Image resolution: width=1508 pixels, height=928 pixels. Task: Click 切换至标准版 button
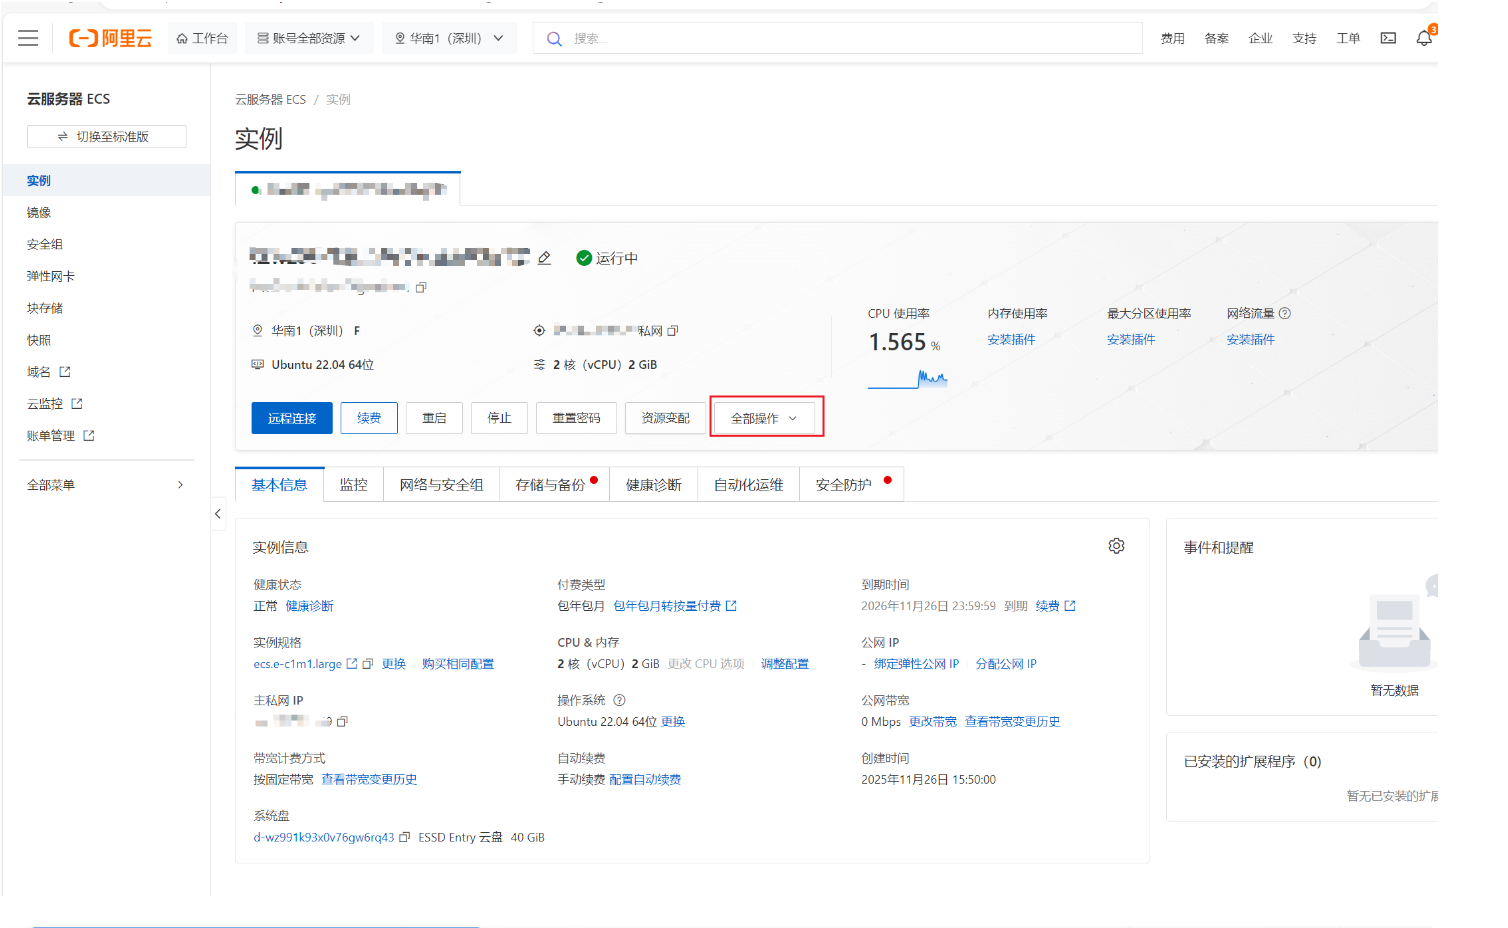pyautogui.click(x=107, y=137)
